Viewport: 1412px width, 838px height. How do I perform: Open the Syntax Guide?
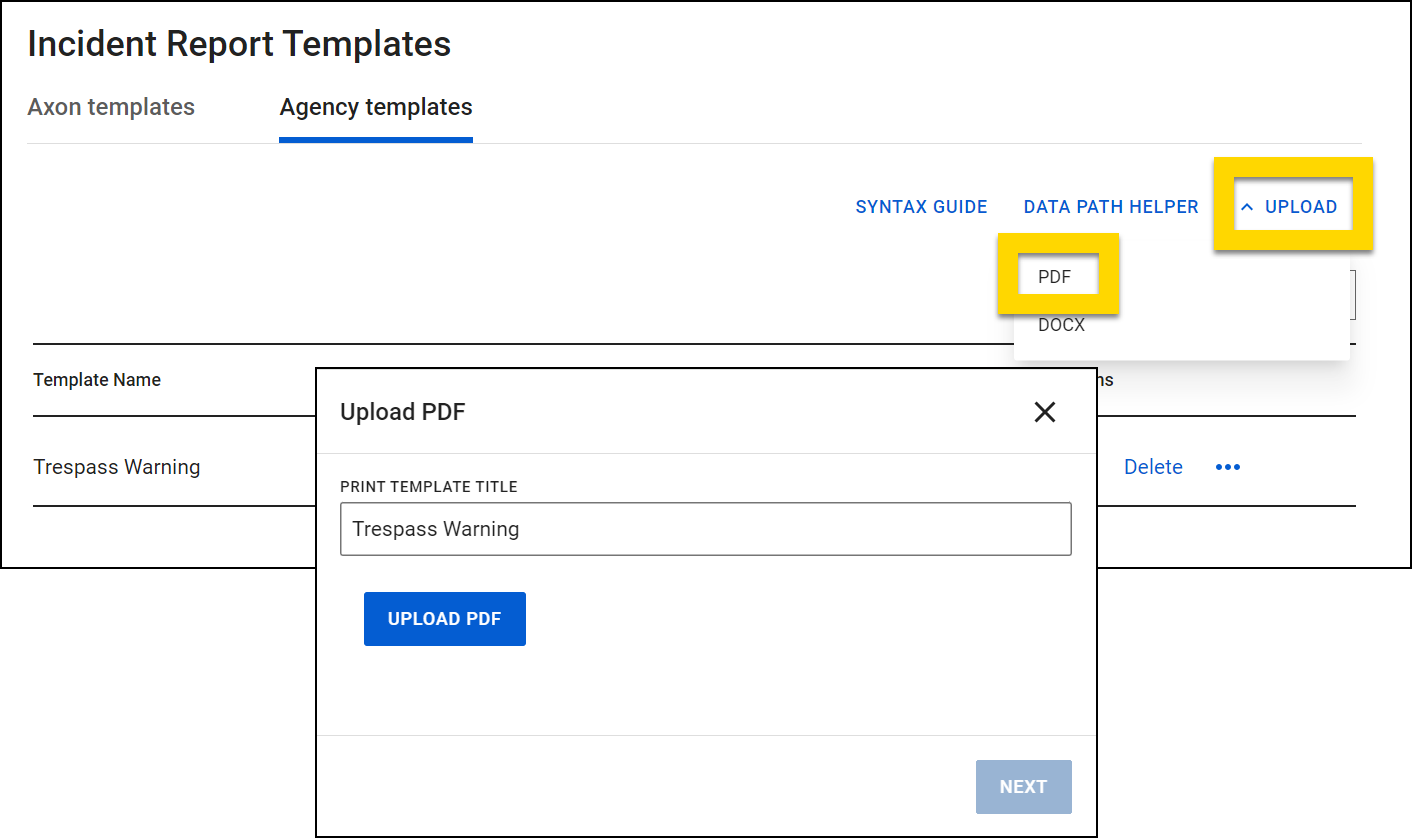[x=921, y=206]
